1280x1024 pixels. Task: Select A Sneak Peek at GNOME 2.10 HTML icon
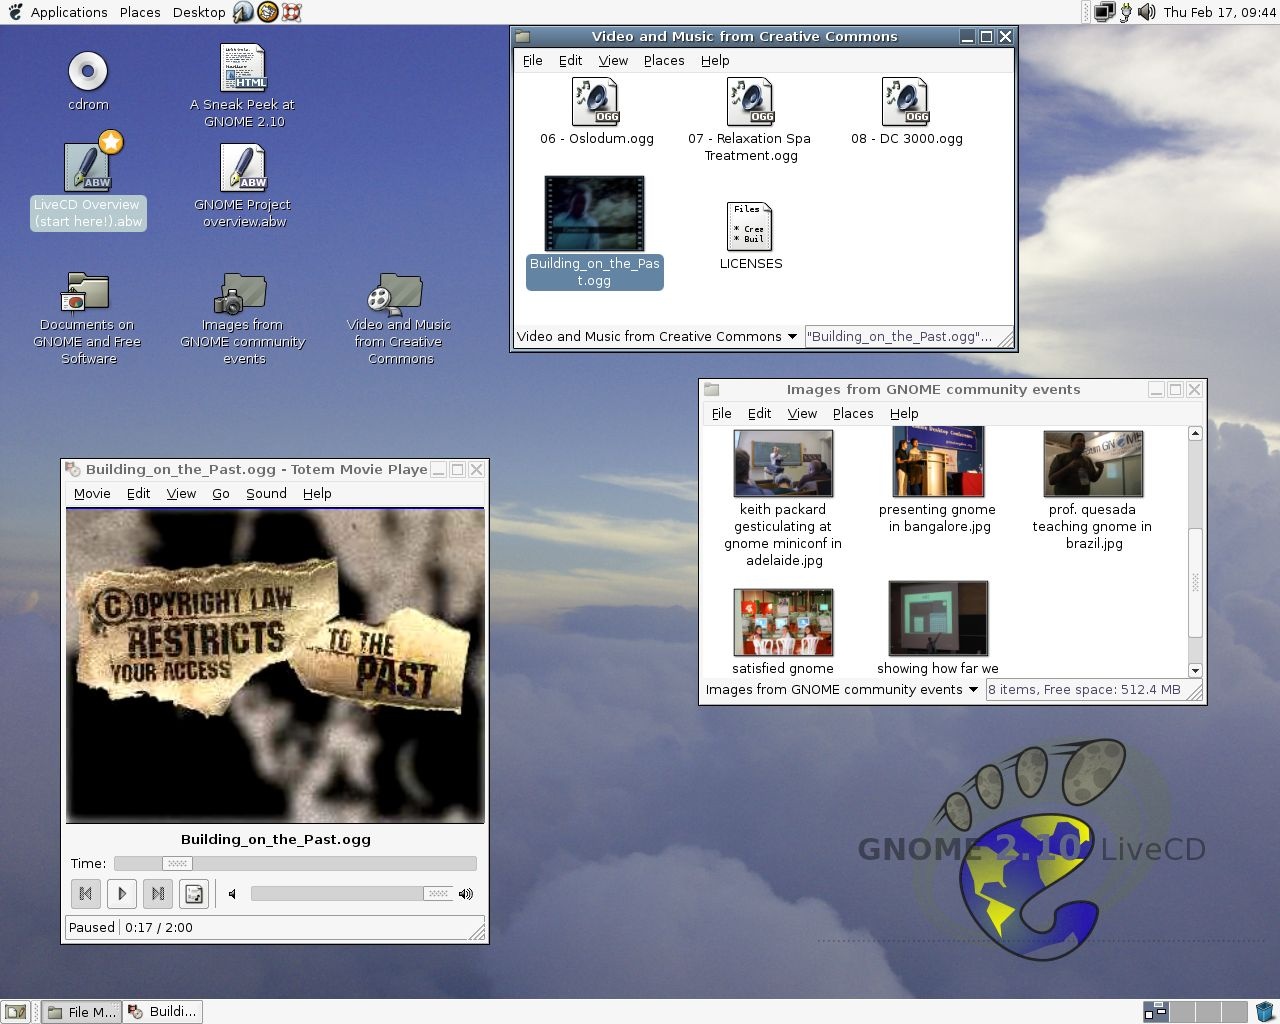243,68
